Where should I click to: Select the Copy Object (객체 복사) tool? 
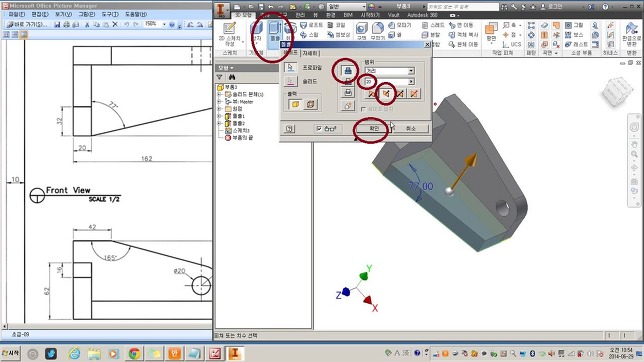[x=463, y=35]
